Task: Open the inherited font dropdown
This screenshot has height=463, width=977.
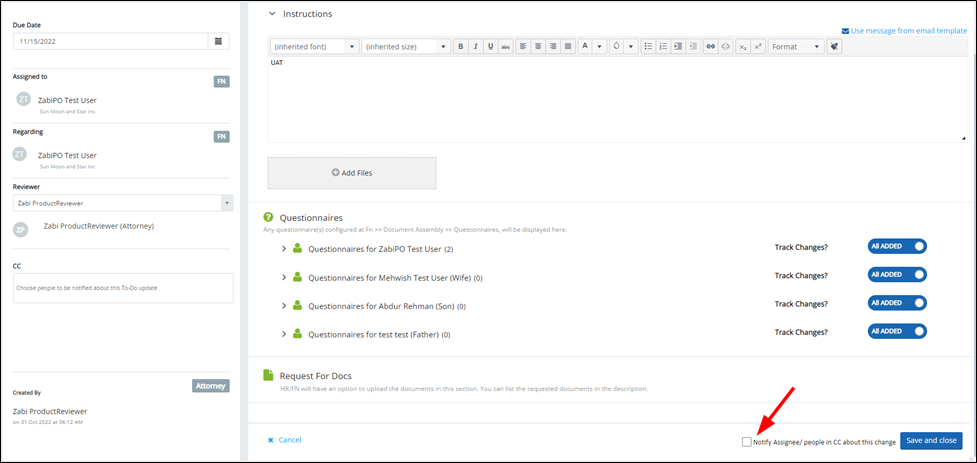Action: pos(315,47)
